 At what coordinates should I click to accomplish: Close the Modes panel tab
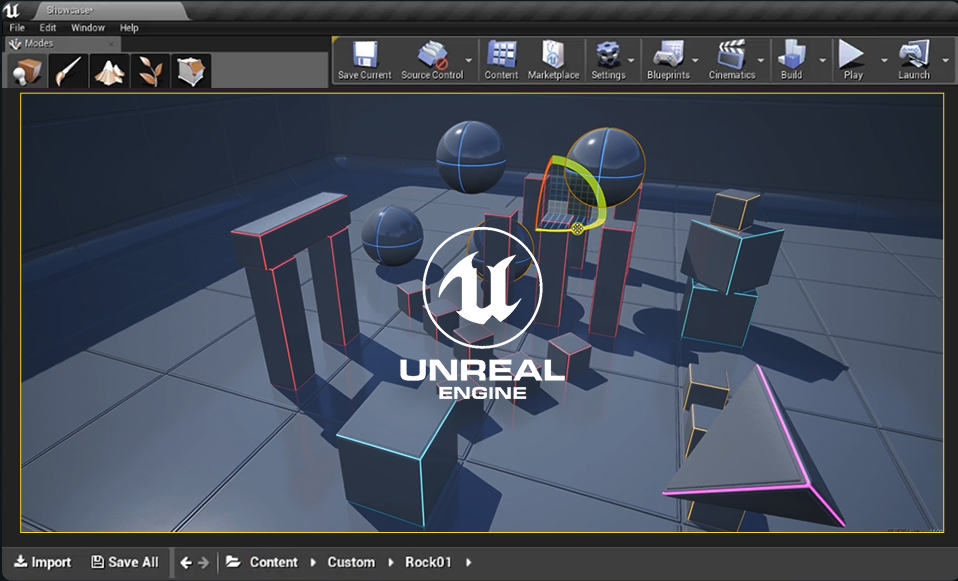(x=111, y=44)
